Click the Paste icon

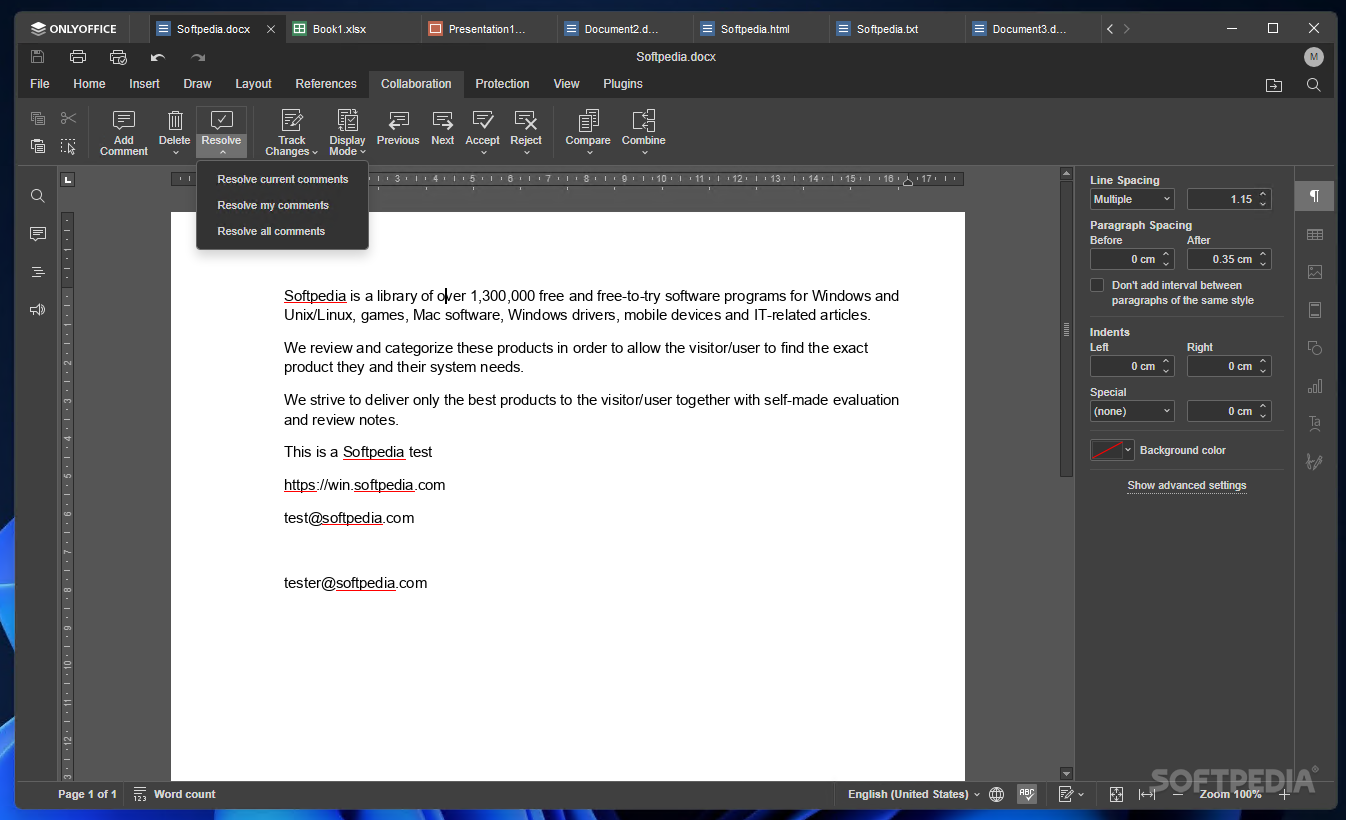coord(38,146)
